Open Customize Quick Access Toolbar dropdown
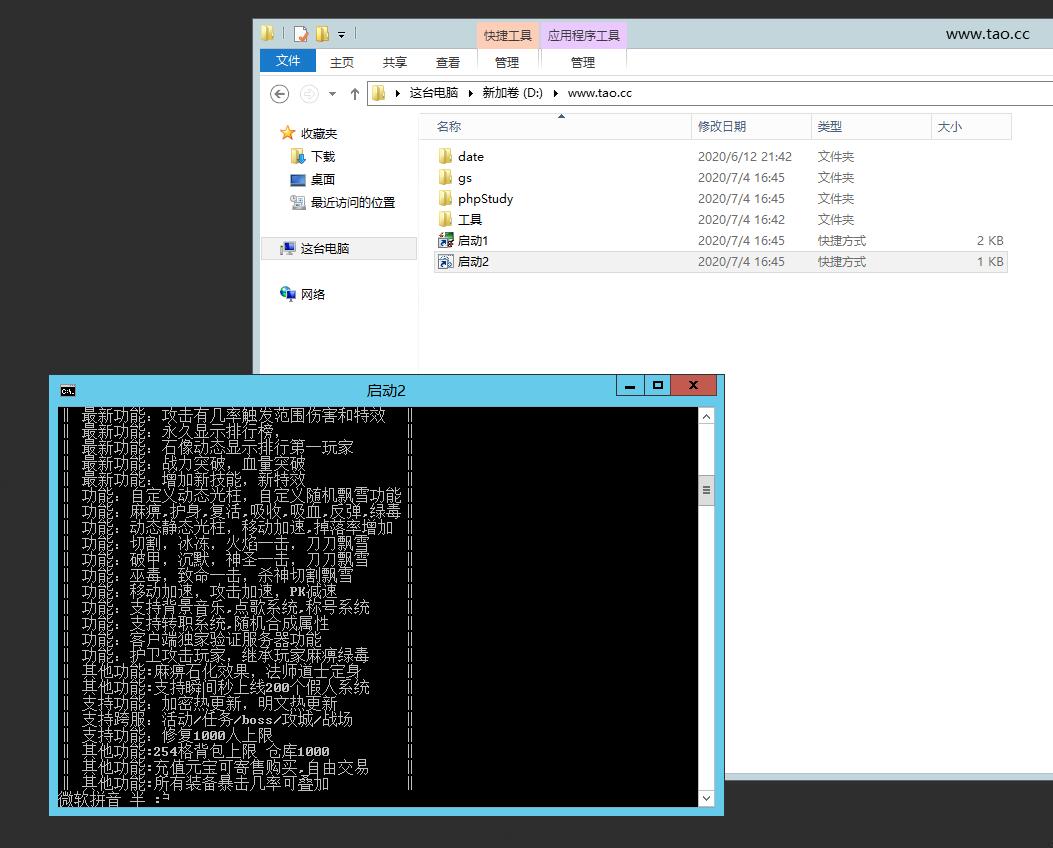Image resolution: width=1053 pixels, height=848 pixels. 341,35
